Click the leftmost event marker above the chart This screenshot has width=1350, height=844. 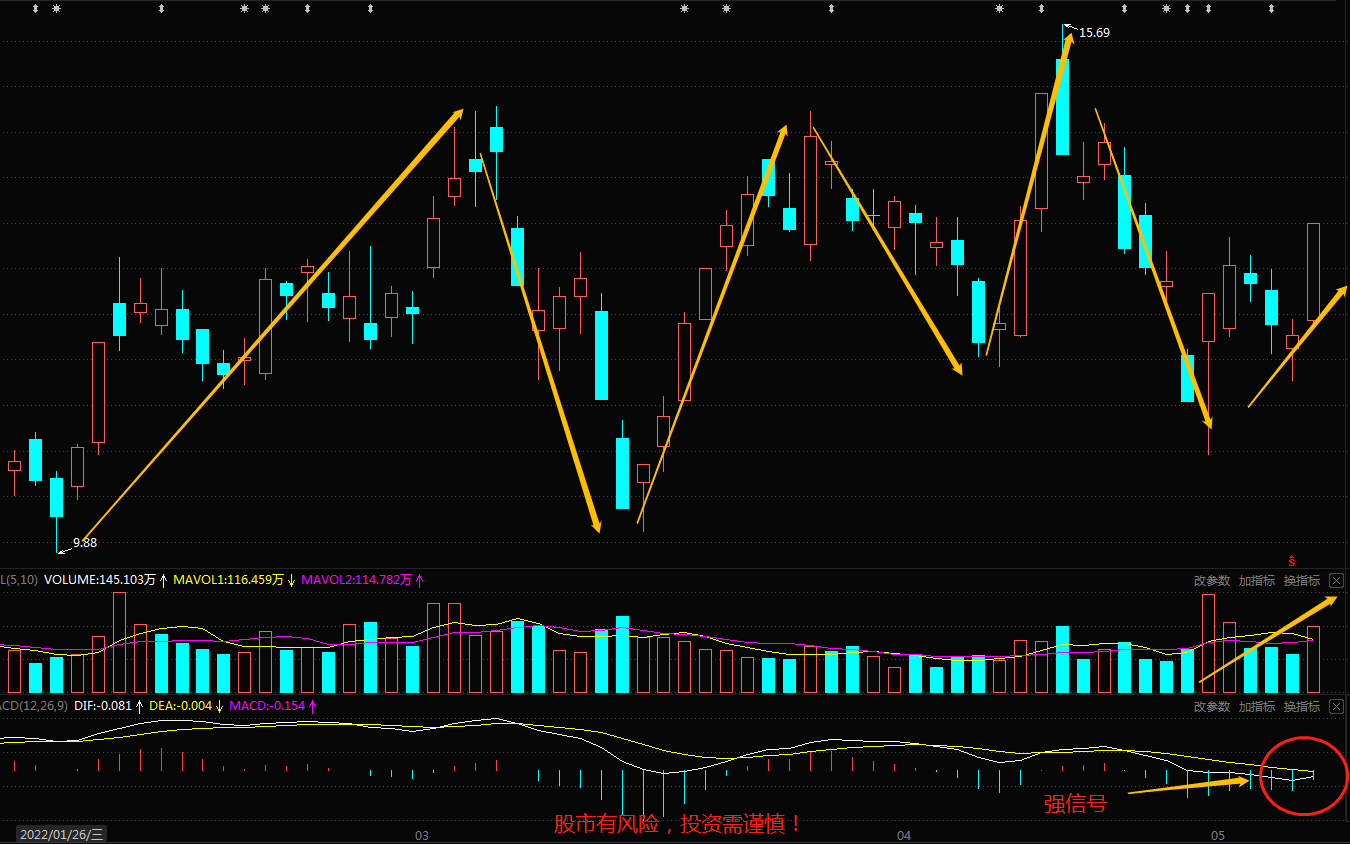tap(35, 9)
